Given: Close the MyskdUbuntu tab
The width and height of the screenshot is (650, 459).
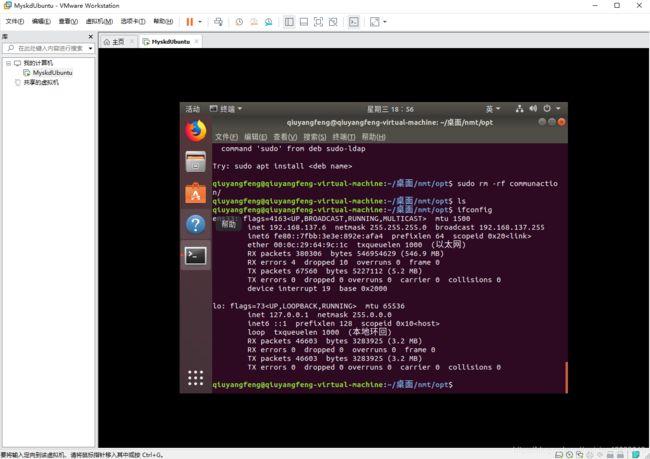Looking at the screenshot, I should pos(196,41).
